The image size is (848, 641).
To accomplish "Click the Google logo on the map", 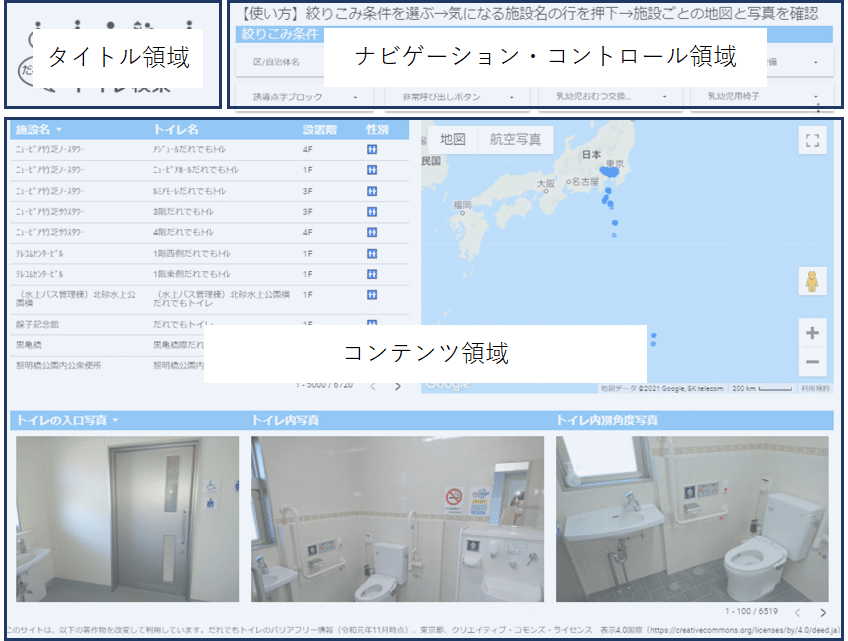I will coord(449,386).
